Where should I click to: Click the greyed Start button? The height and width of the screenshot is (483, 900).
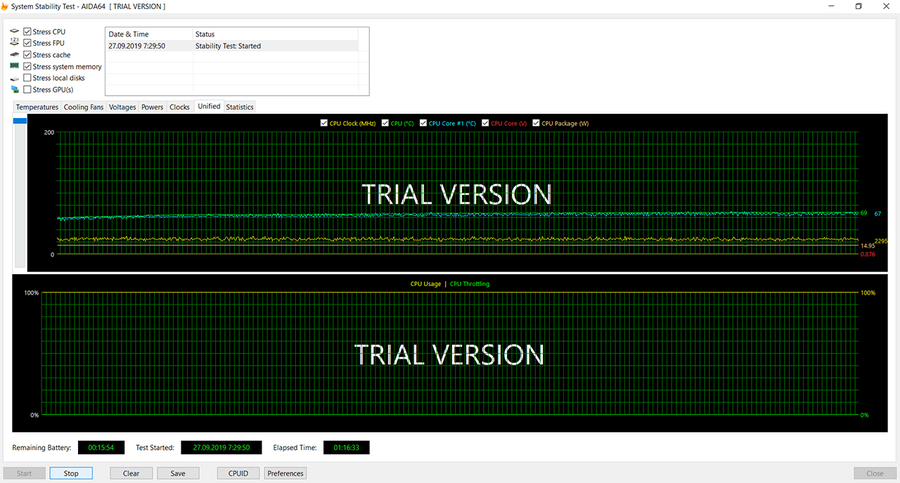coord(24,473)
